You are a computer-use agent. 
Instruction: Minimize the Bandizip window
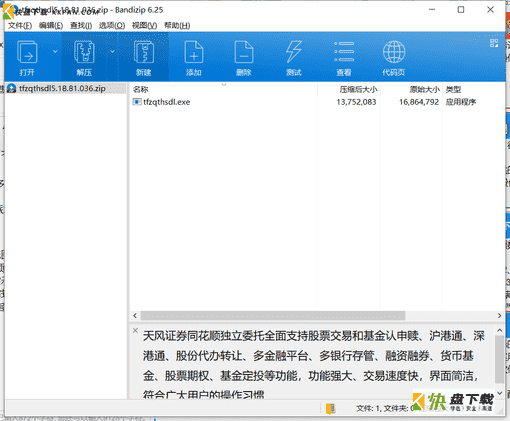[x=432, y=10]
